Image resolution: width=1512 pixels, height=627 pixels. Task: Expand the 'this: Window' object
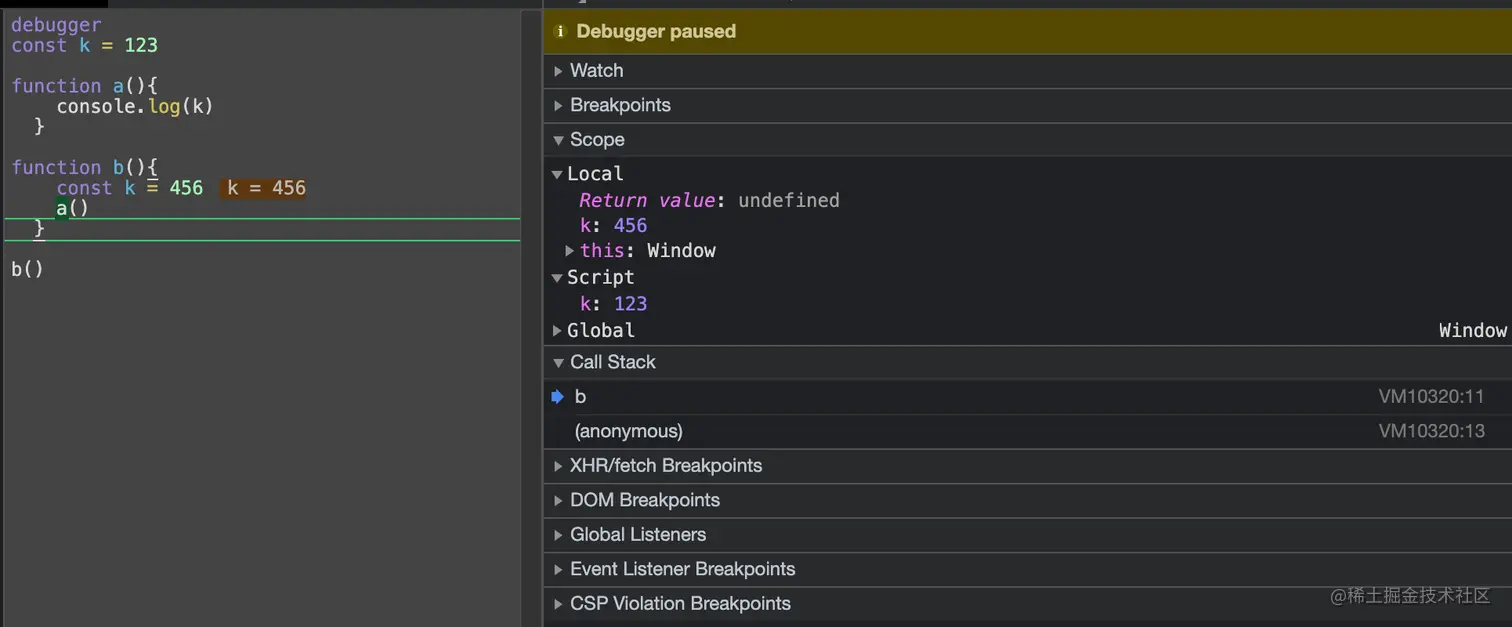pos(570,251)
